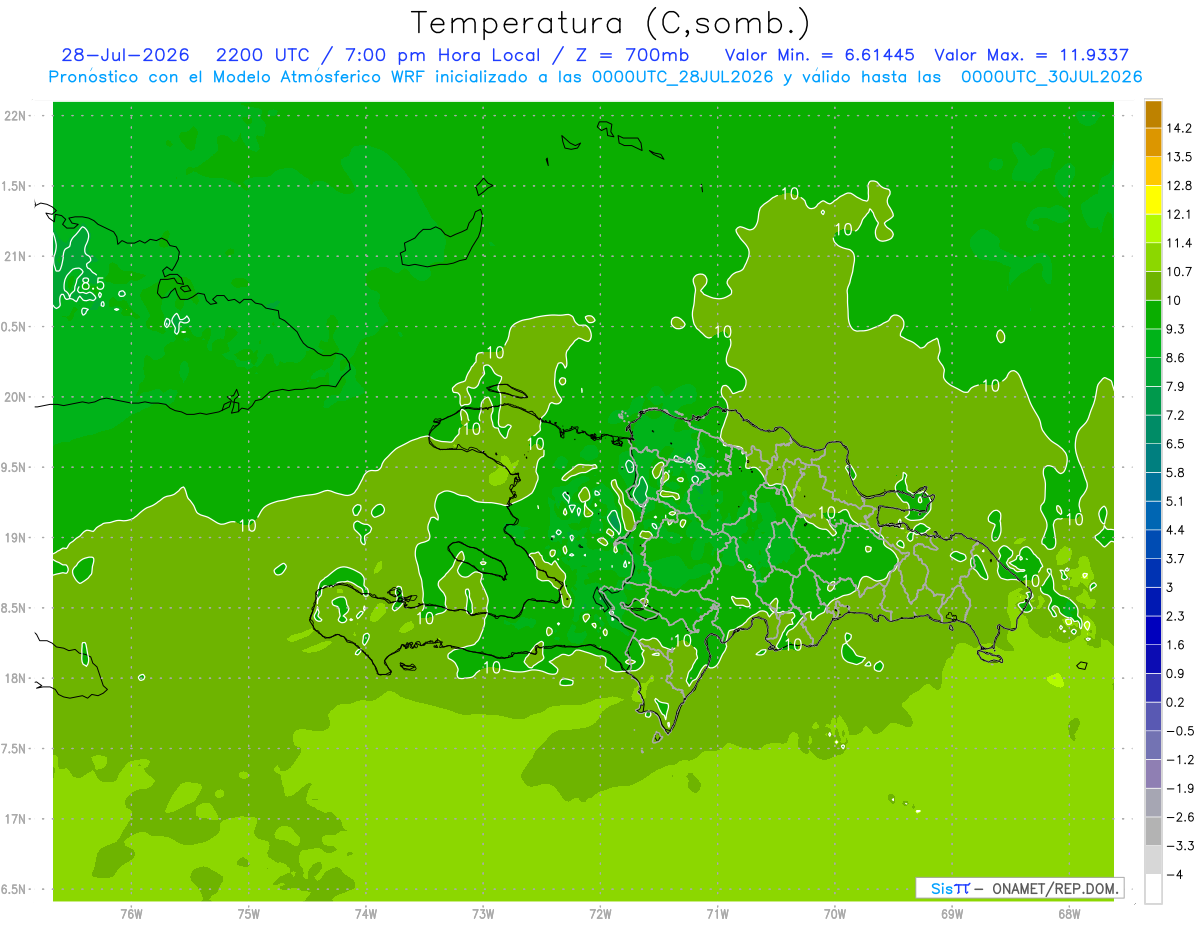Click the "0.9" colorbar scale value
The image size is (1200, 927).
click(1175, 673)
